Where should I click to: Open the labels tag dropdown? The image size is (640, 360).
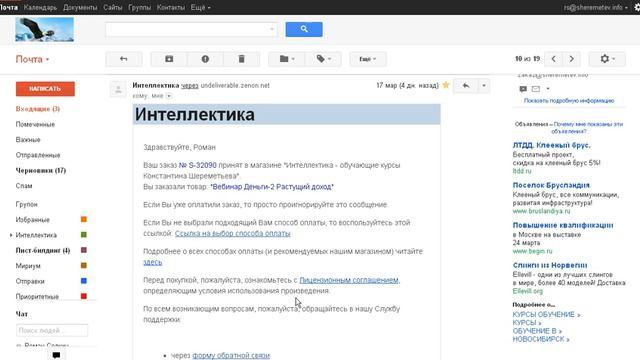[x=323, y=59]
